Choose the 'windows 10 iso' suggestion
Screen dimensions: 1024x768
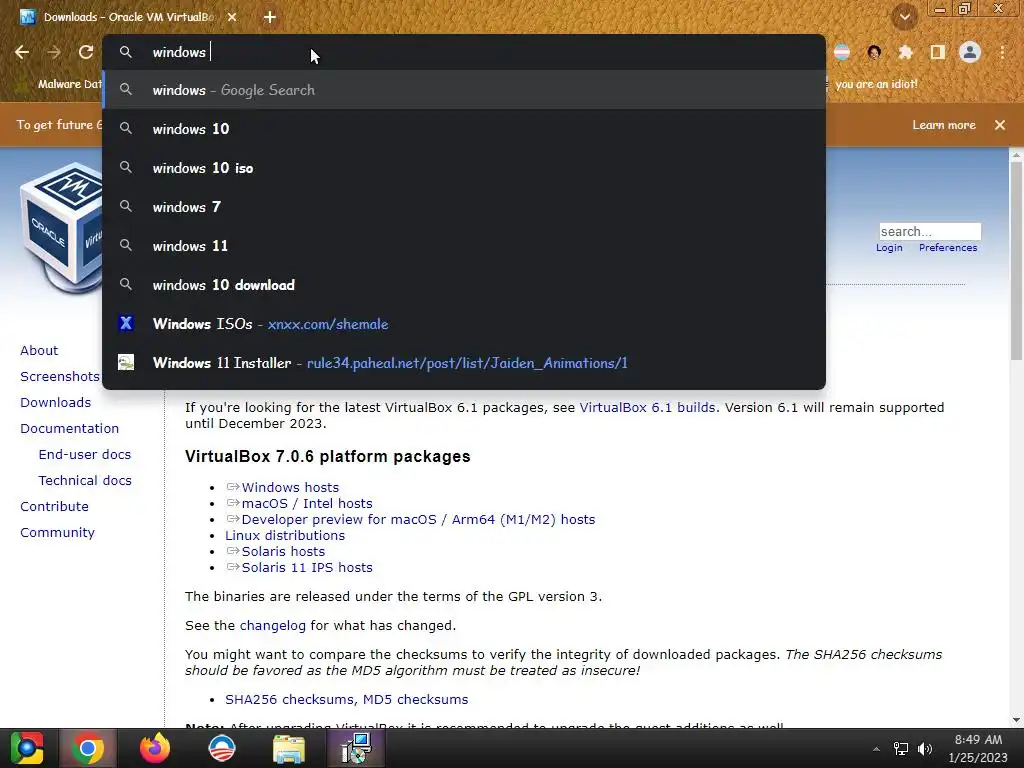click(464, 168)
